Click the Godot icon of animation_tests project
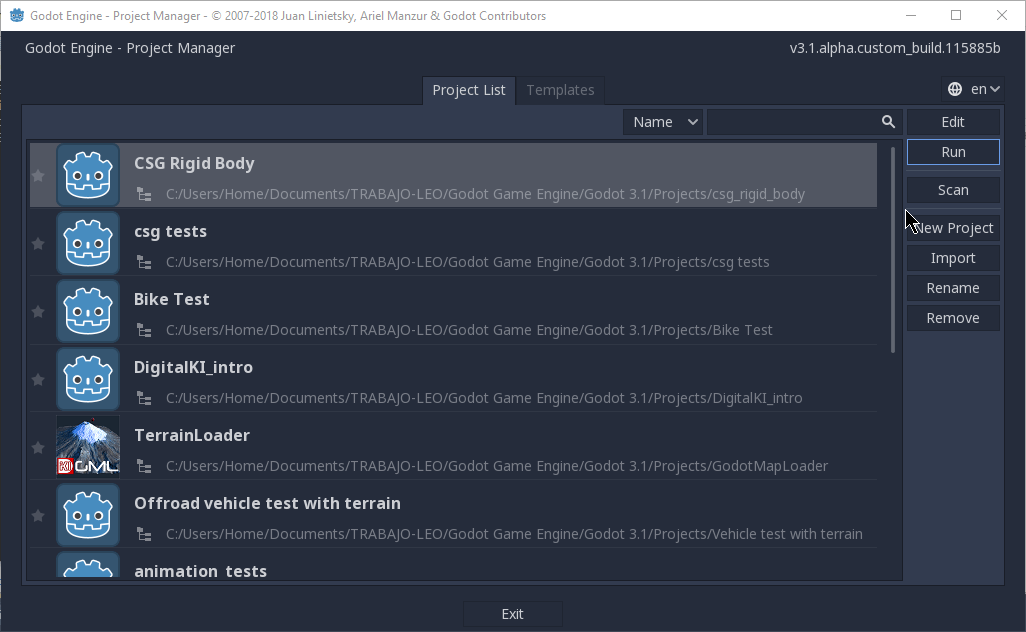Viewport: 1026px width, 632px height. [88, 565]
